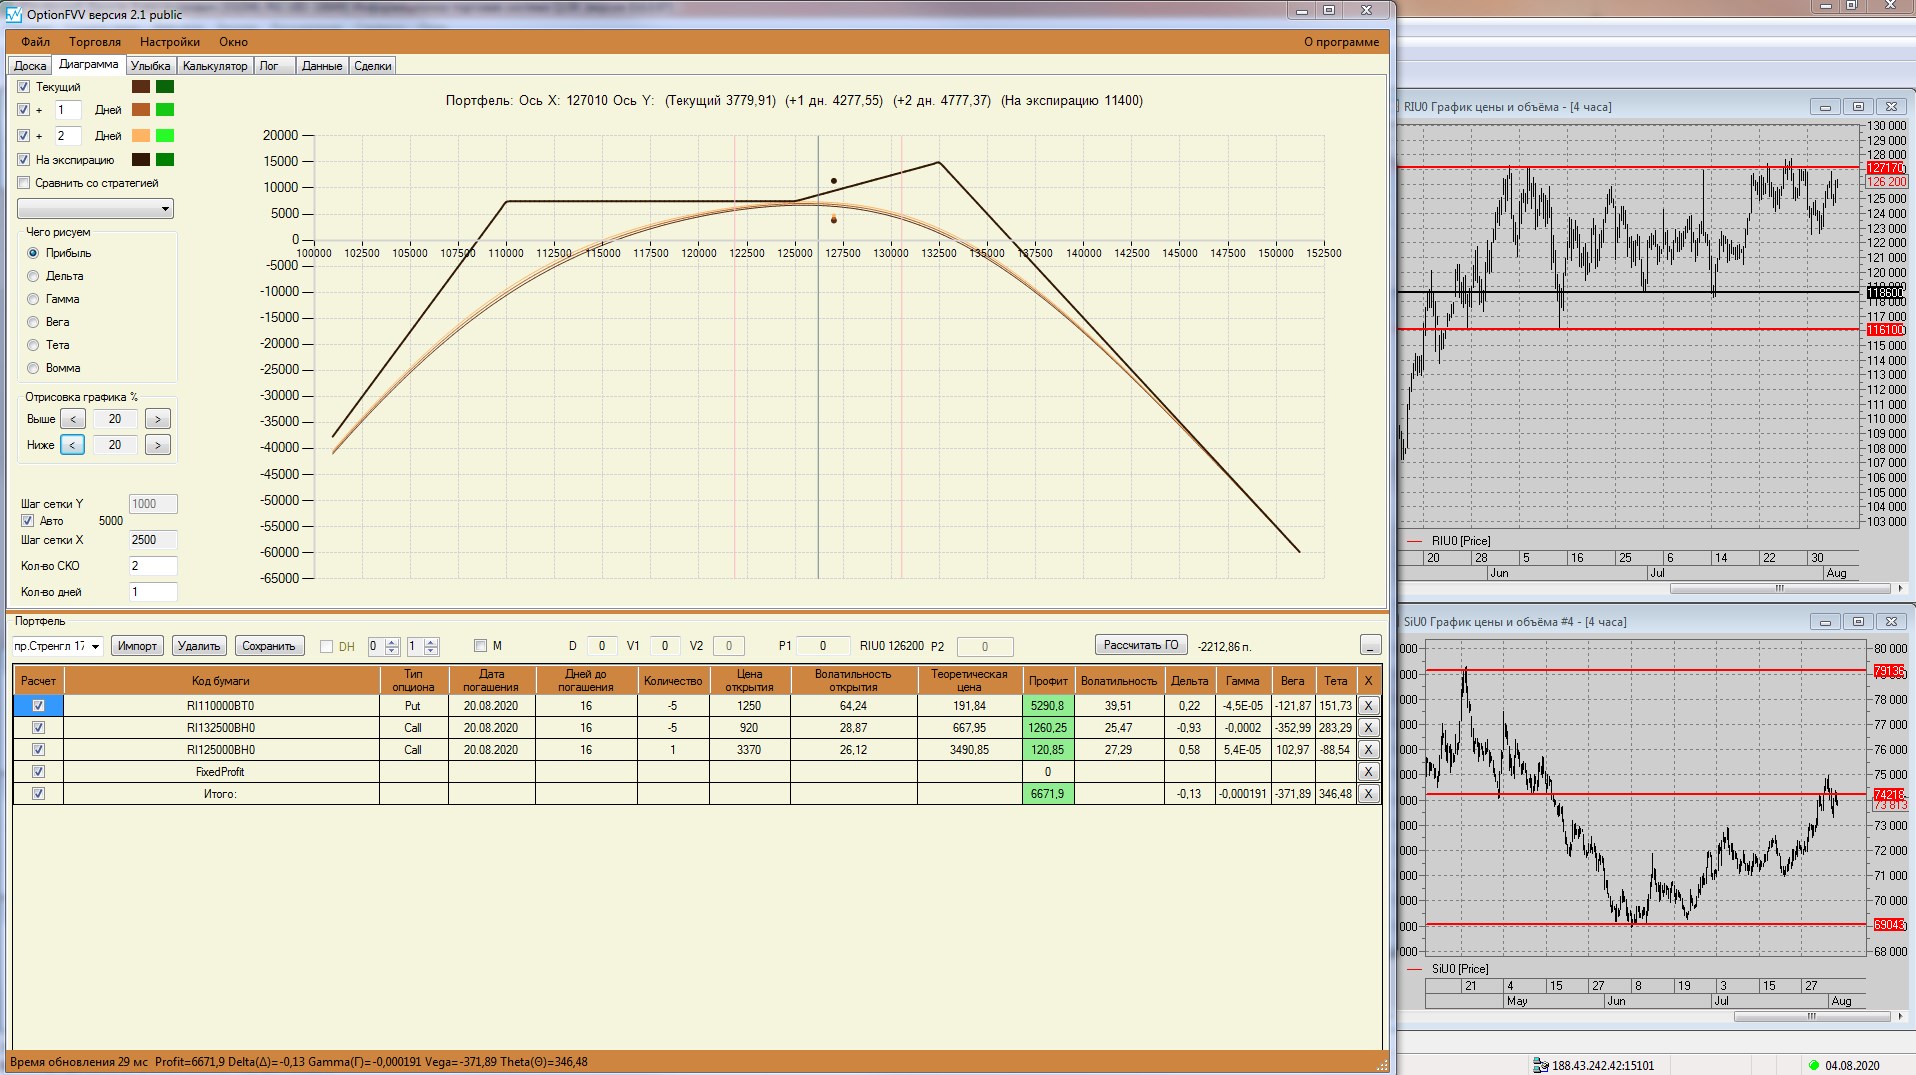1916x1075 pixels.
Task: Click the DH second spinner arrows
Action: click(x=431, y=647)
